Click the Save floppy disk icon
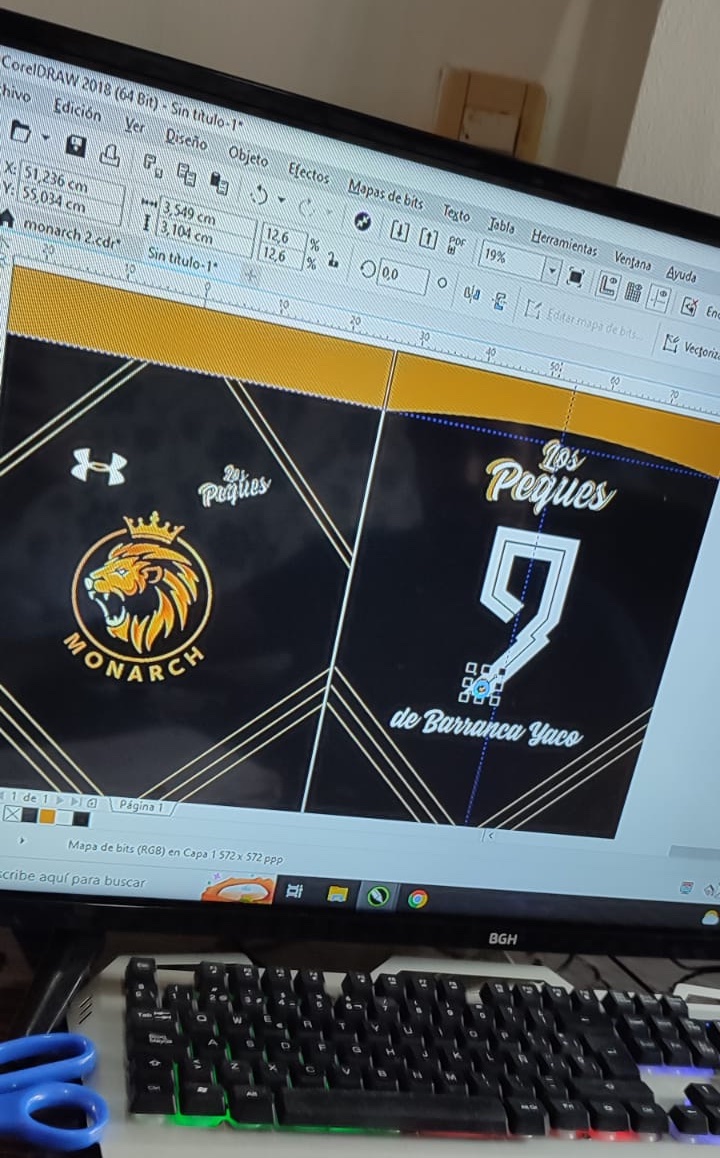 tap(75, 144)
